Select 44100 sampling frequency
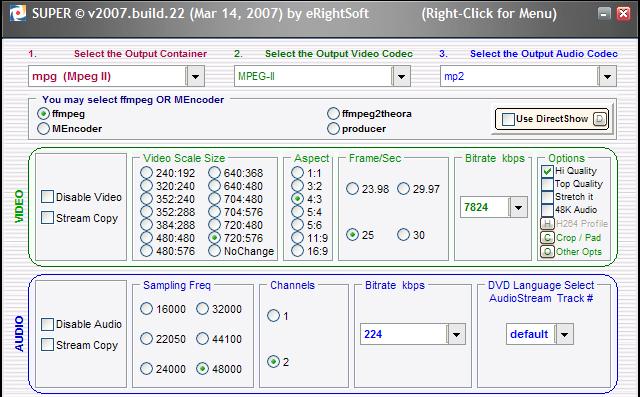 coord(202,339)
